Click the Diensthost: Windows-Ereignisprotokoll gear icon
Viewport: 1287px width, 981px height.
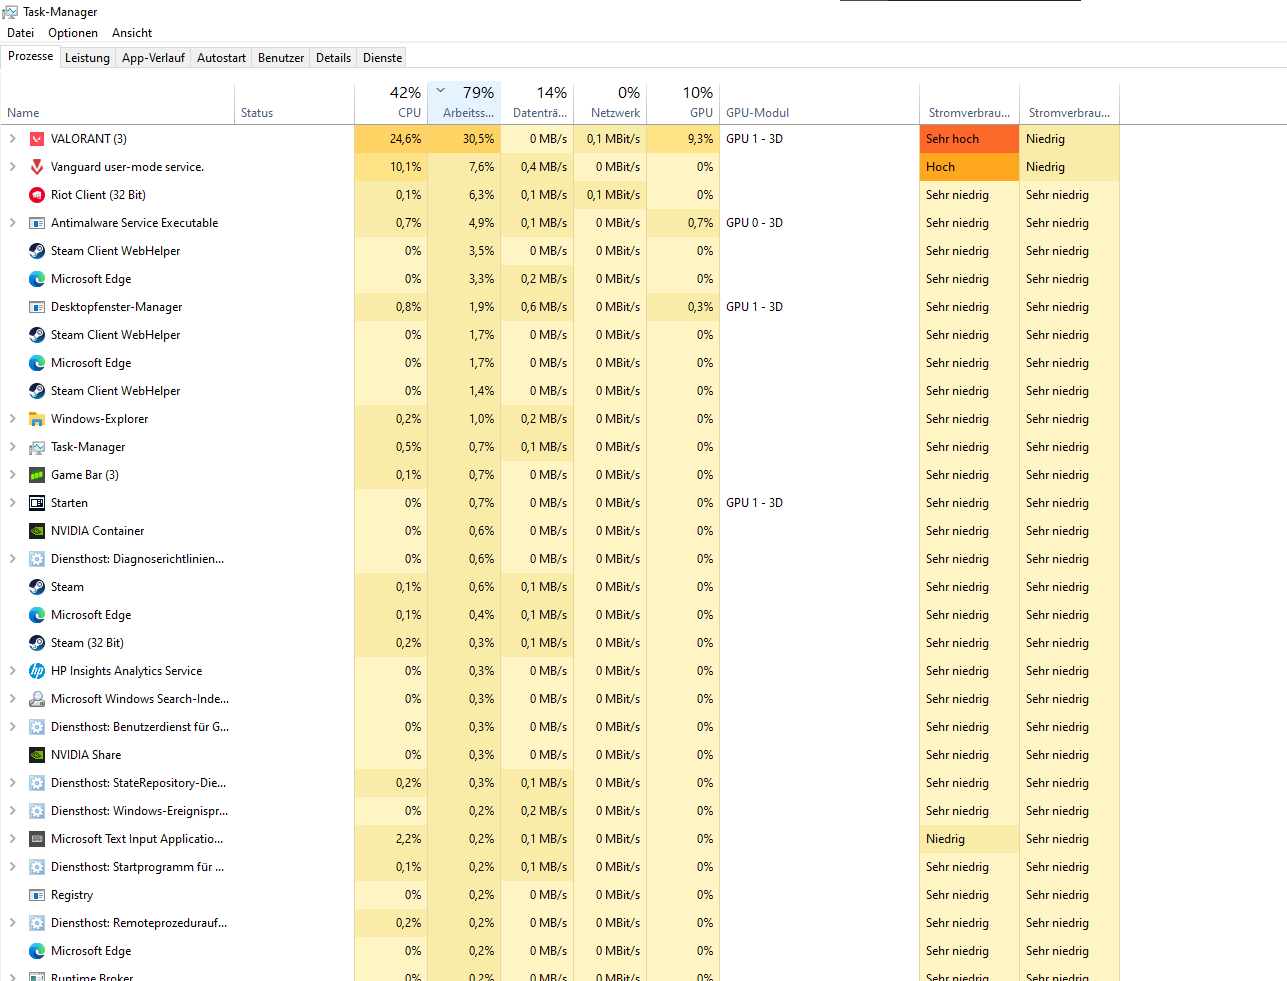coord(37,811)
